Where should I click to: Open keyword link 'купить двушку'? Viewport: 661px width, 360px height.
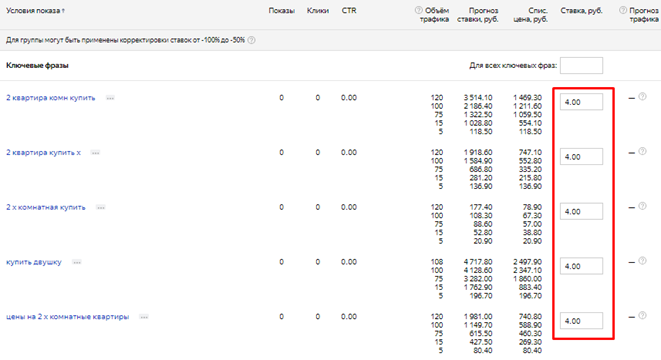click(x=34, y=262)
